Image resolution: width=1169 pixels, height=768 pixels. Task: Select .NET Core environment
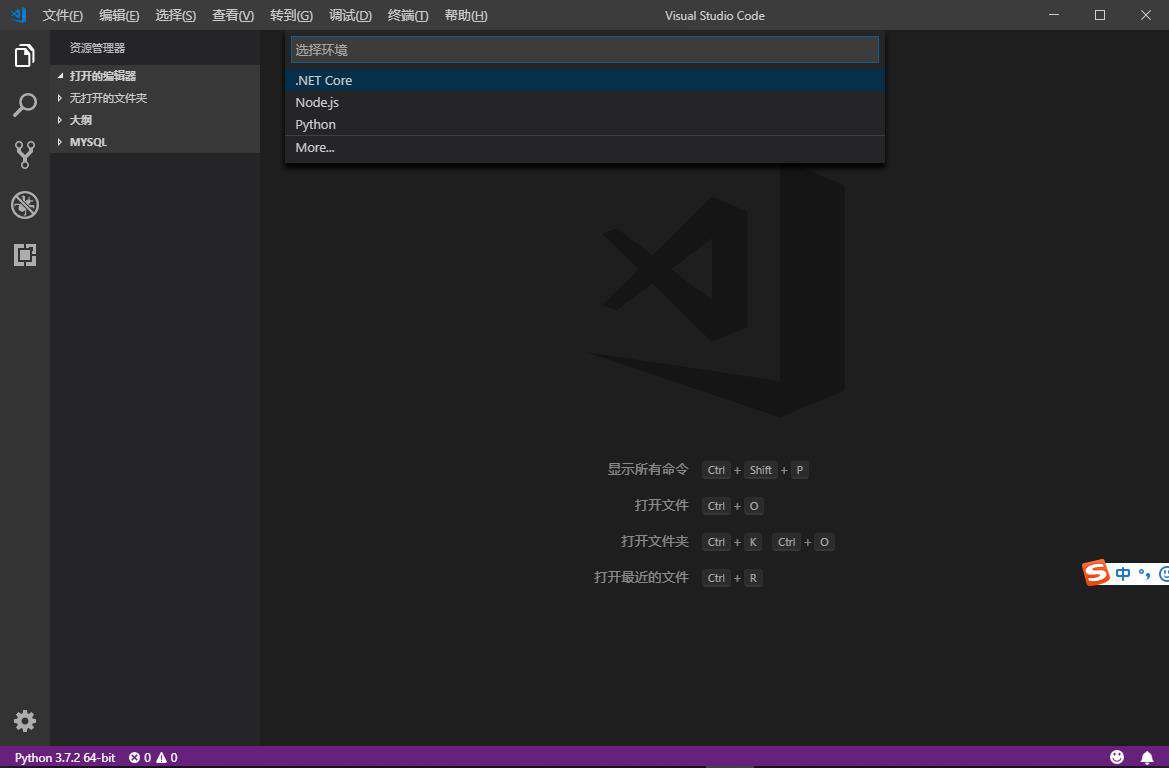pyautogui.click(x=584, y=80)
